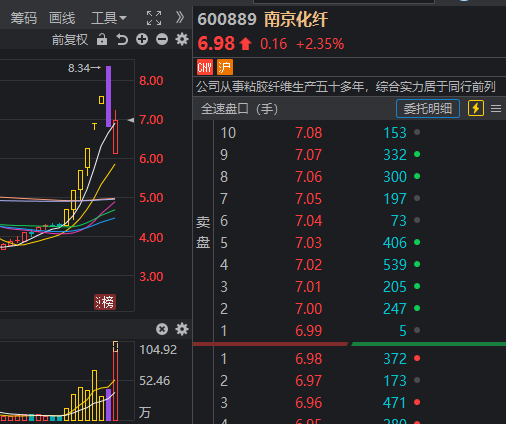Viewport: 506px width, 424px height.
Task: Select buy level 1 price 6.98
Action: tap(309, 359)
